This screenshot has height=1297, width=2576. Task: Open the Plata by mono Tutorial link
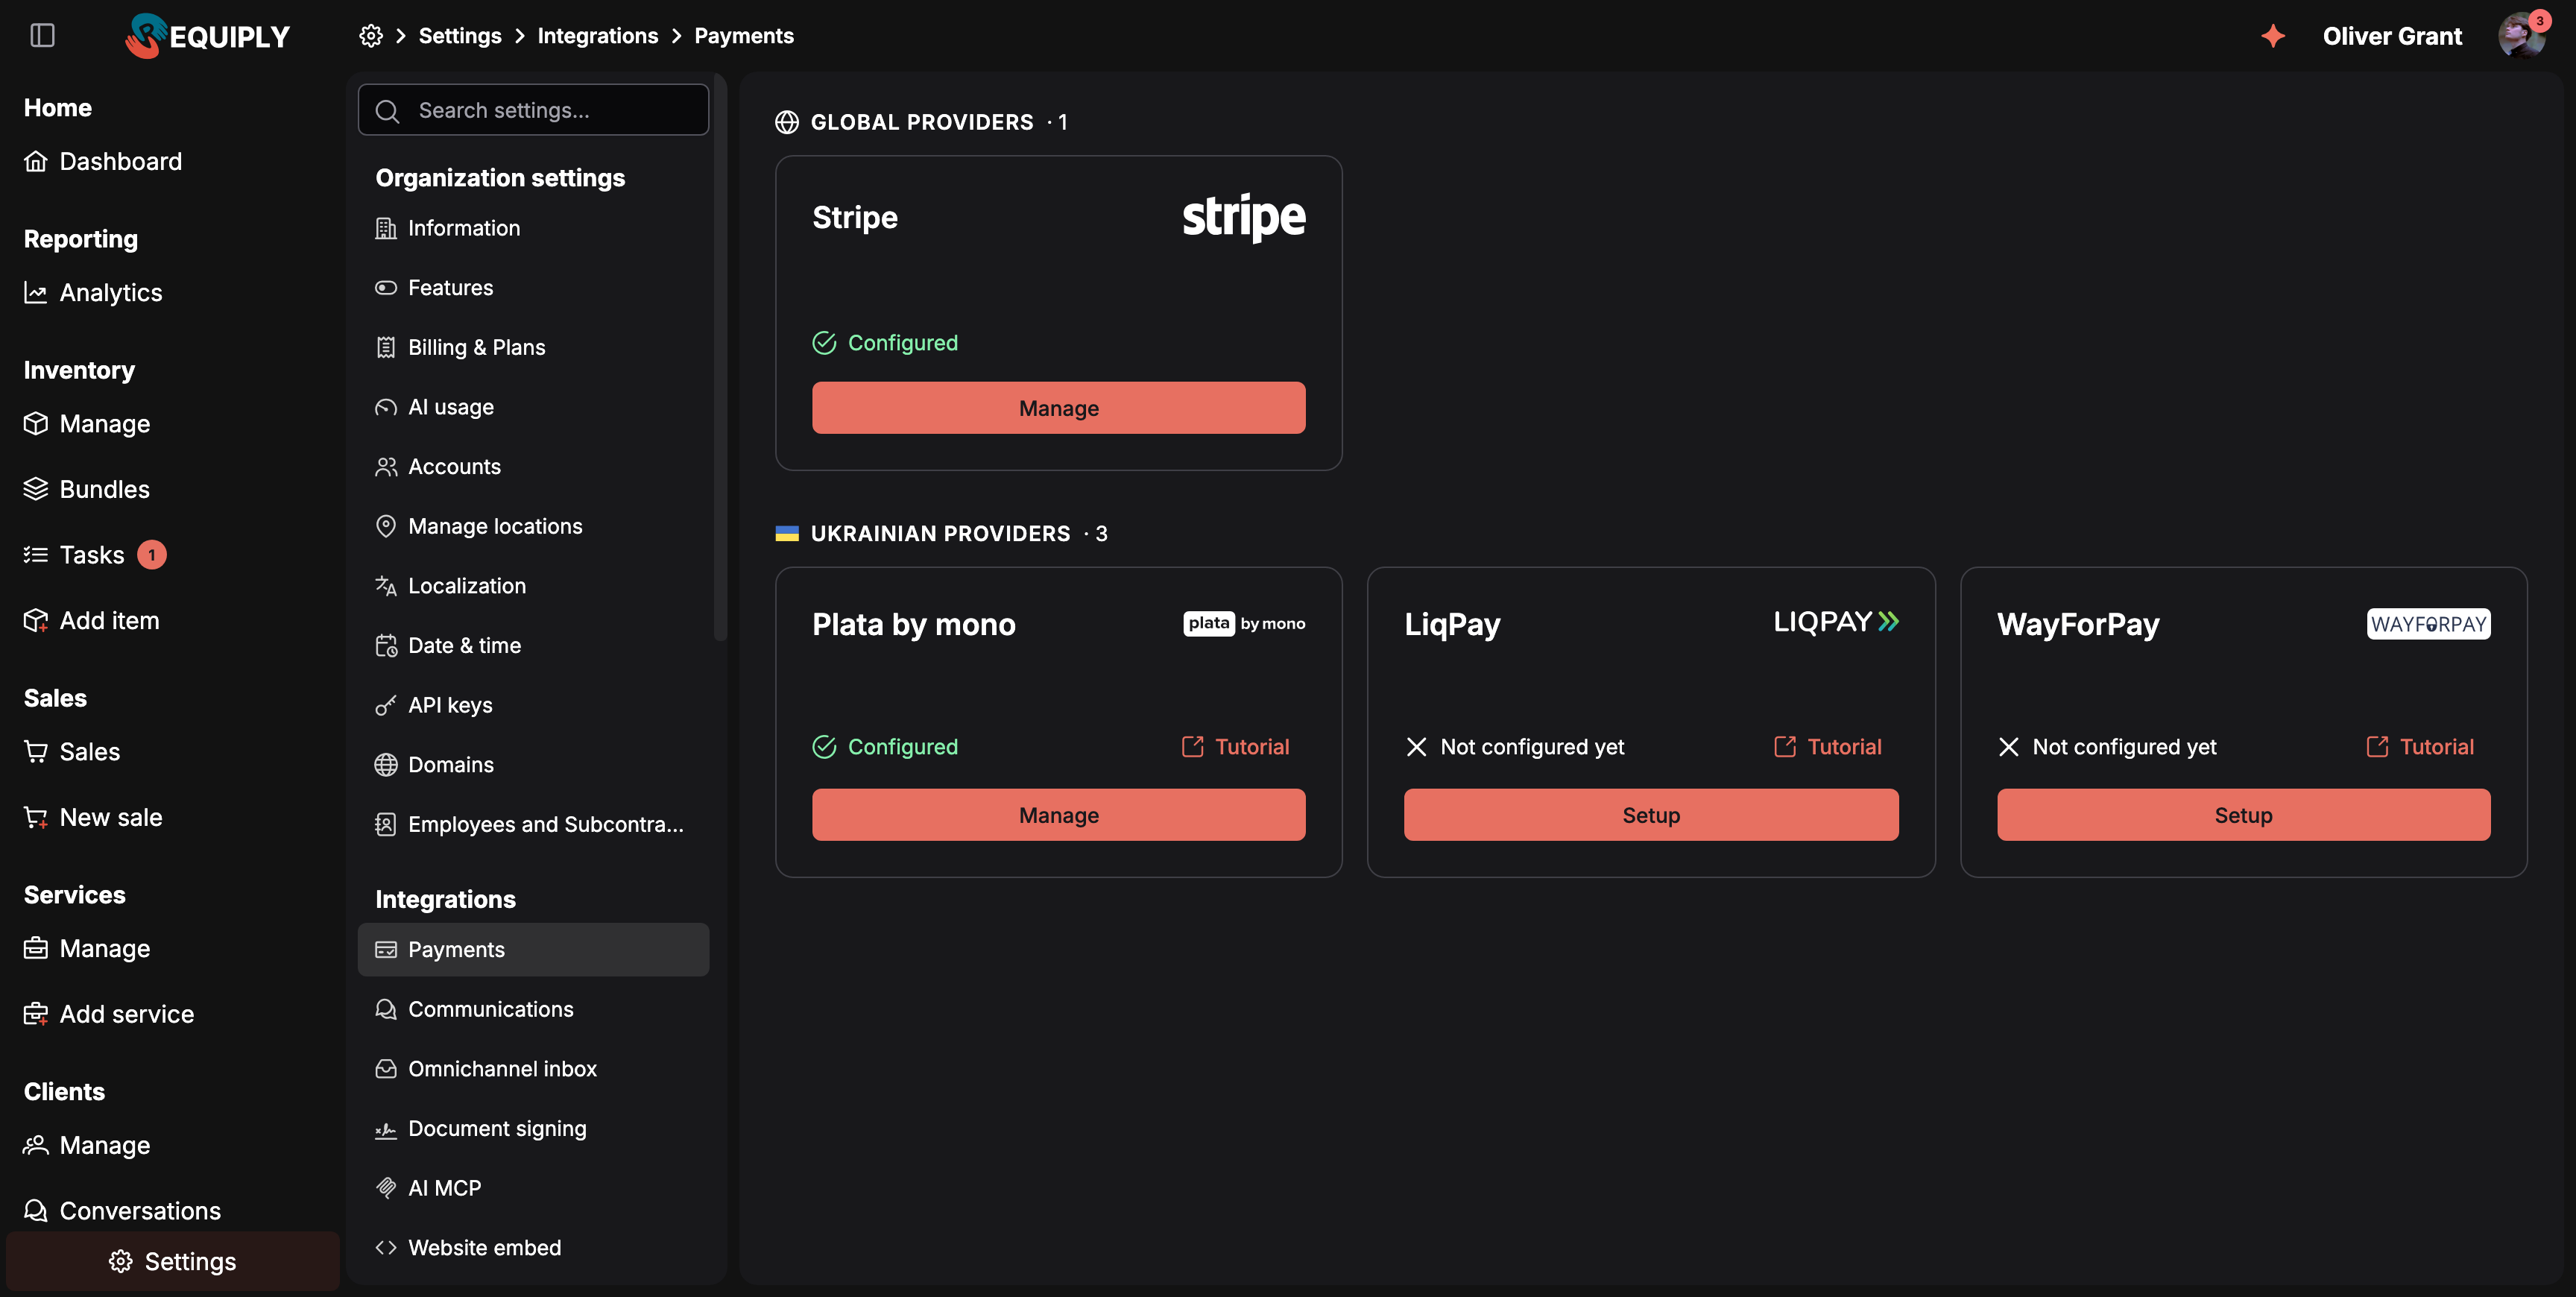1235,747
